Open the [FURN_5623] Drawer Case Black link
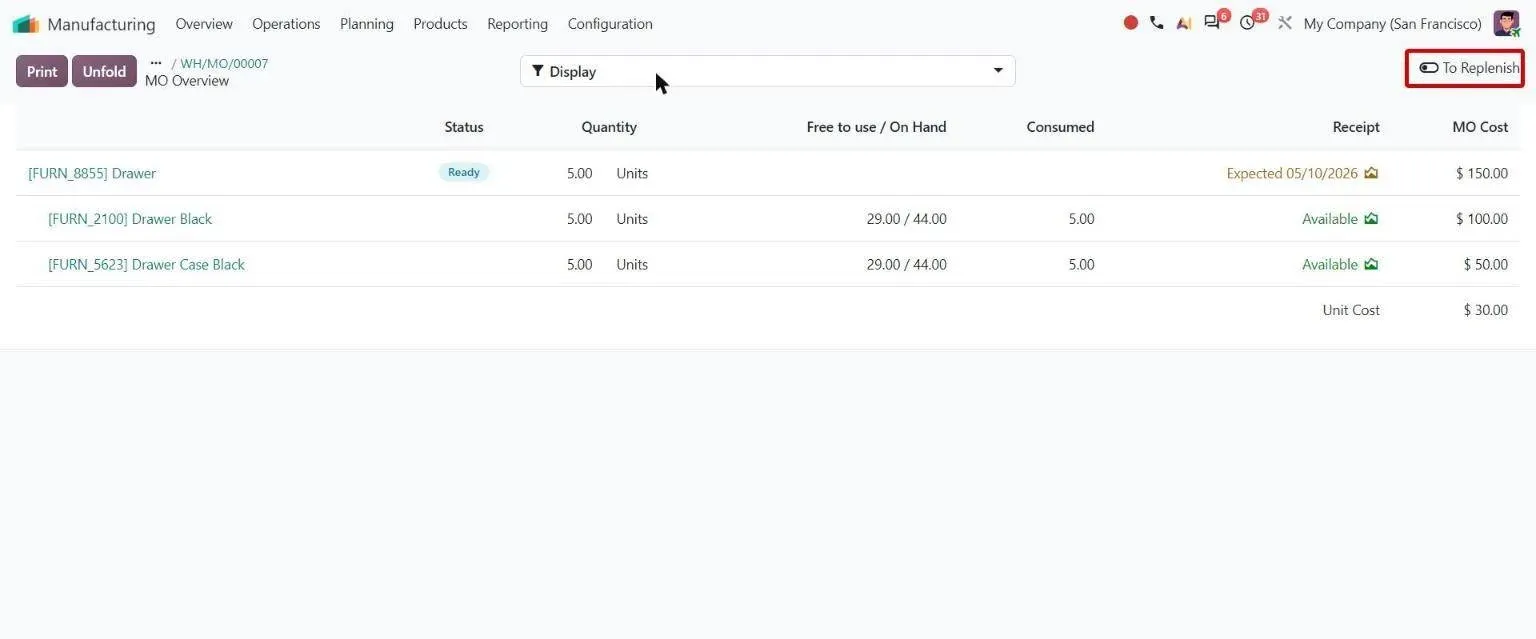The height and width of the screenshot is (639, 1536). tap(146, 265)
